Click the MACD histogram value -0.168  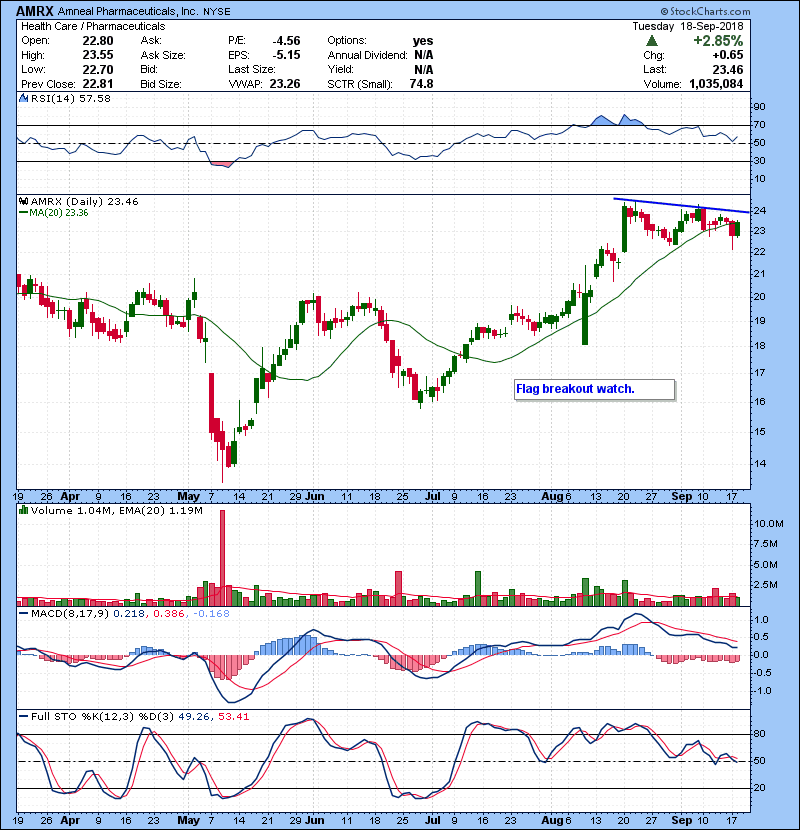tap(211, 614)
